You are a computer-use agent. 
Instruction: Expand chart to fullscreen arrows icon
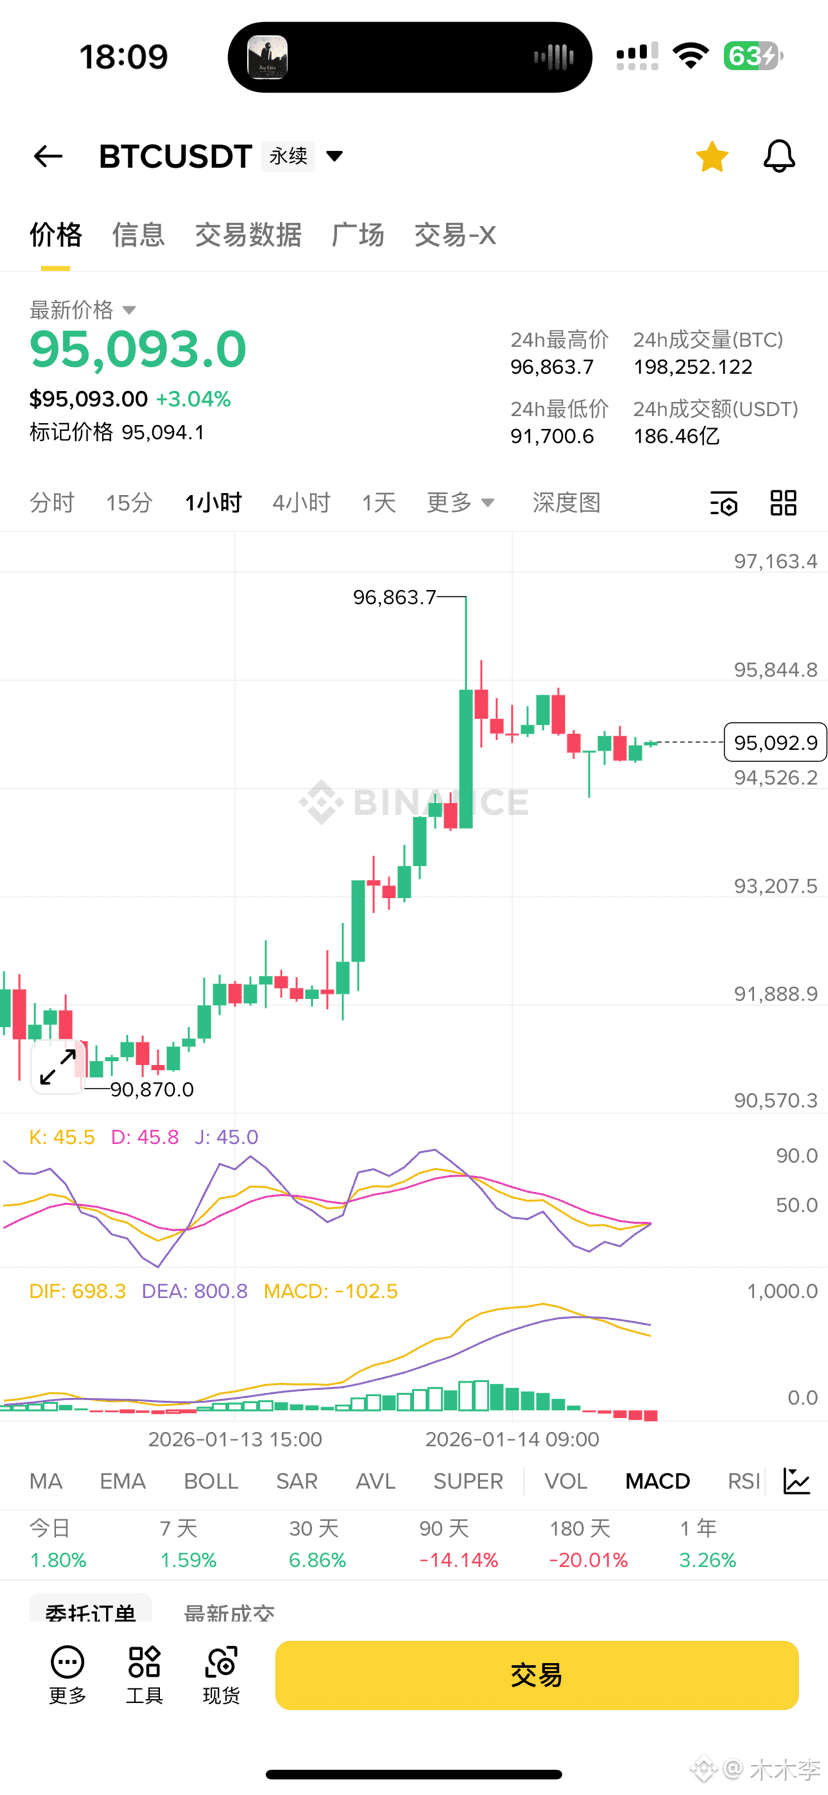58,1067
